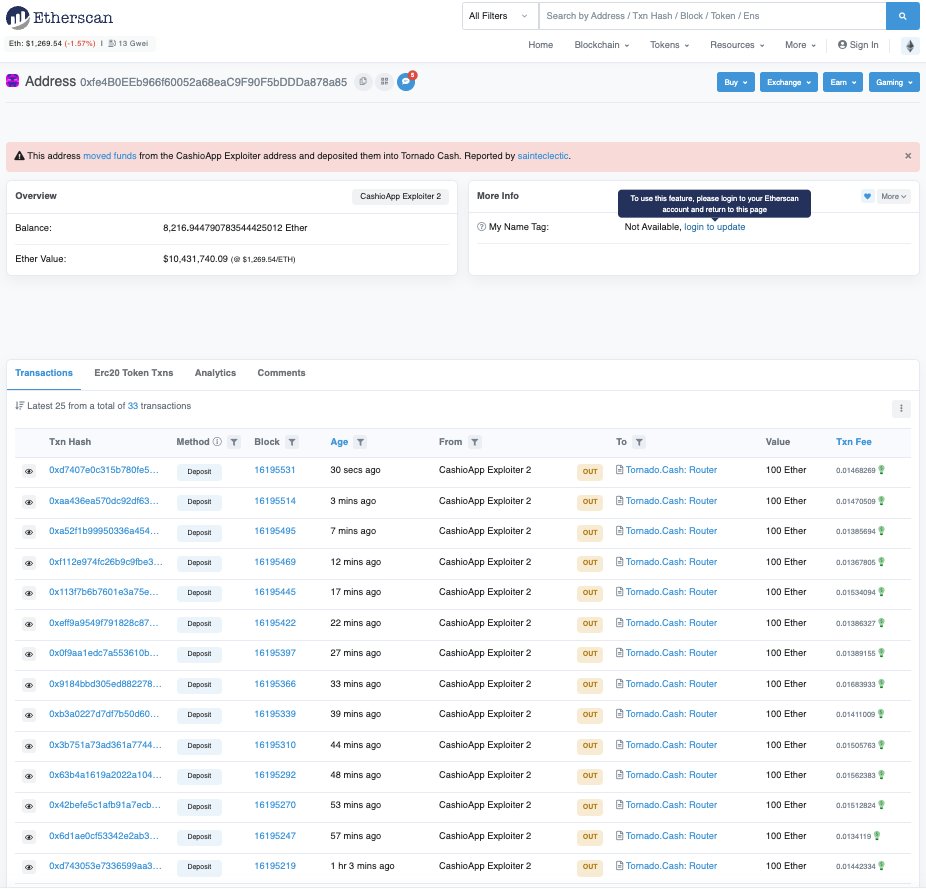Open the three-dot options above table
926x889 pixels.
tap(901, 408)
